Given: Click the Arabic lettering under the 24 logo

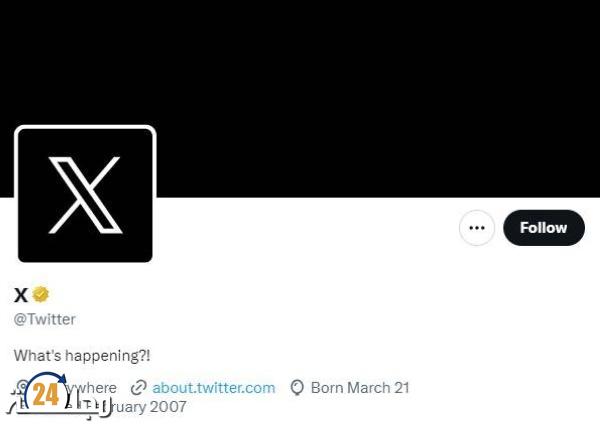Looking at the screenshot, I should tap(57, 409).
